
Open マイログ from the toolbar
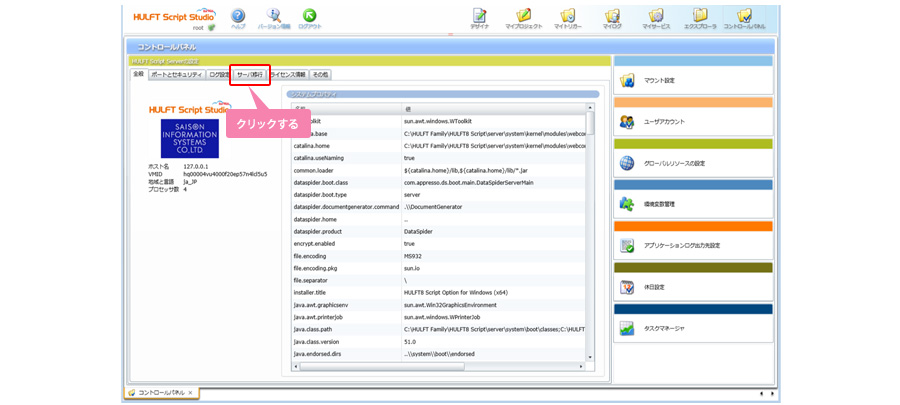(611, 17)
